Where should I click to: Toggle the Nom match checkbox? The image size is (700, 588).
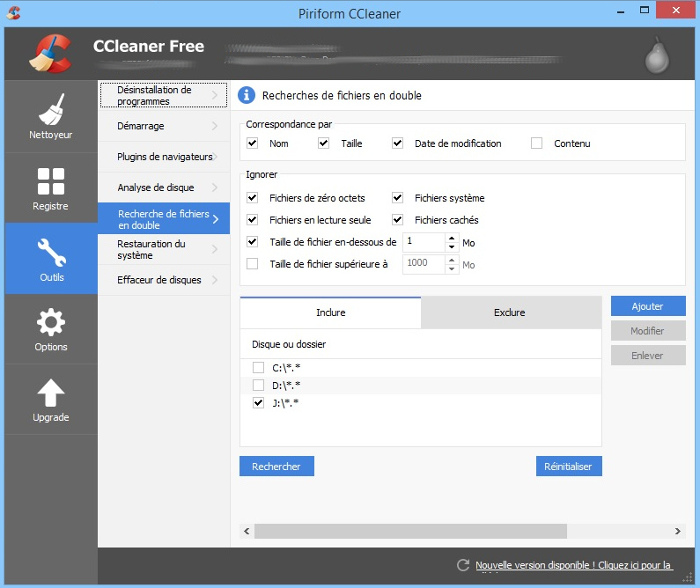(252, 143)
